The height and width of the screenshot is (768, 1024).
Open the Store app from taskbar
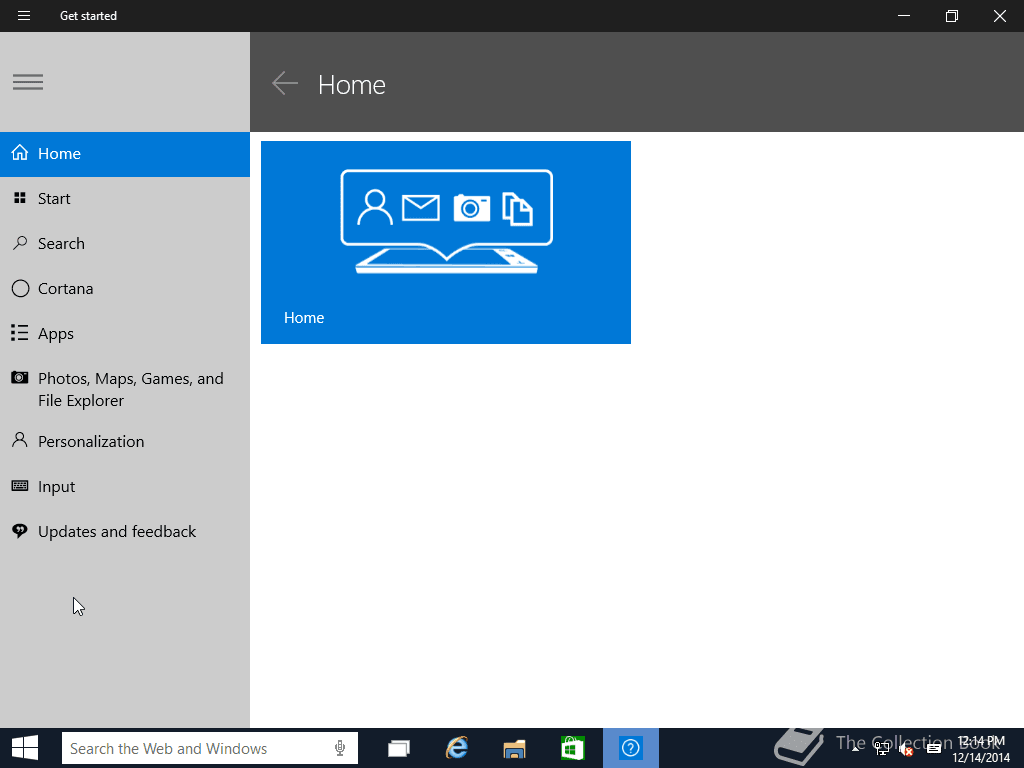[x=572, y=748]
